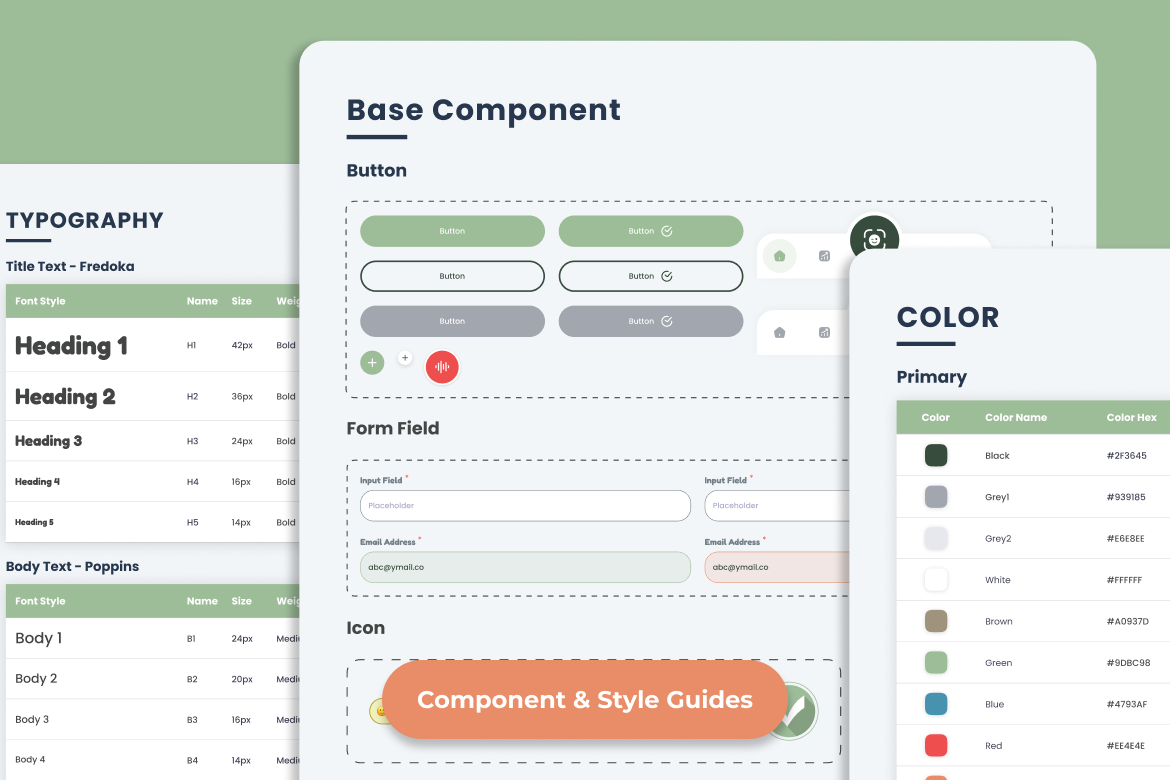
Task: Click the green circular plus button
Action: pos(372,362)
